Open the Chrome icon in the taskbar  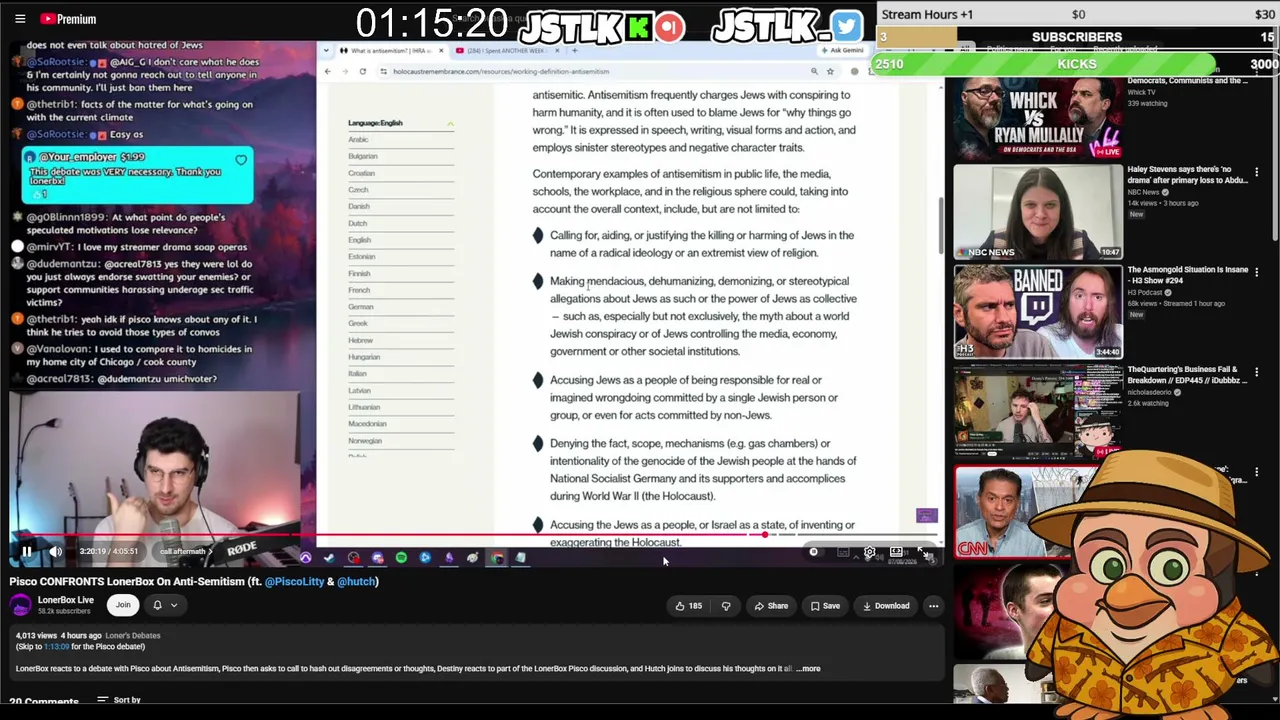[496, 558]
